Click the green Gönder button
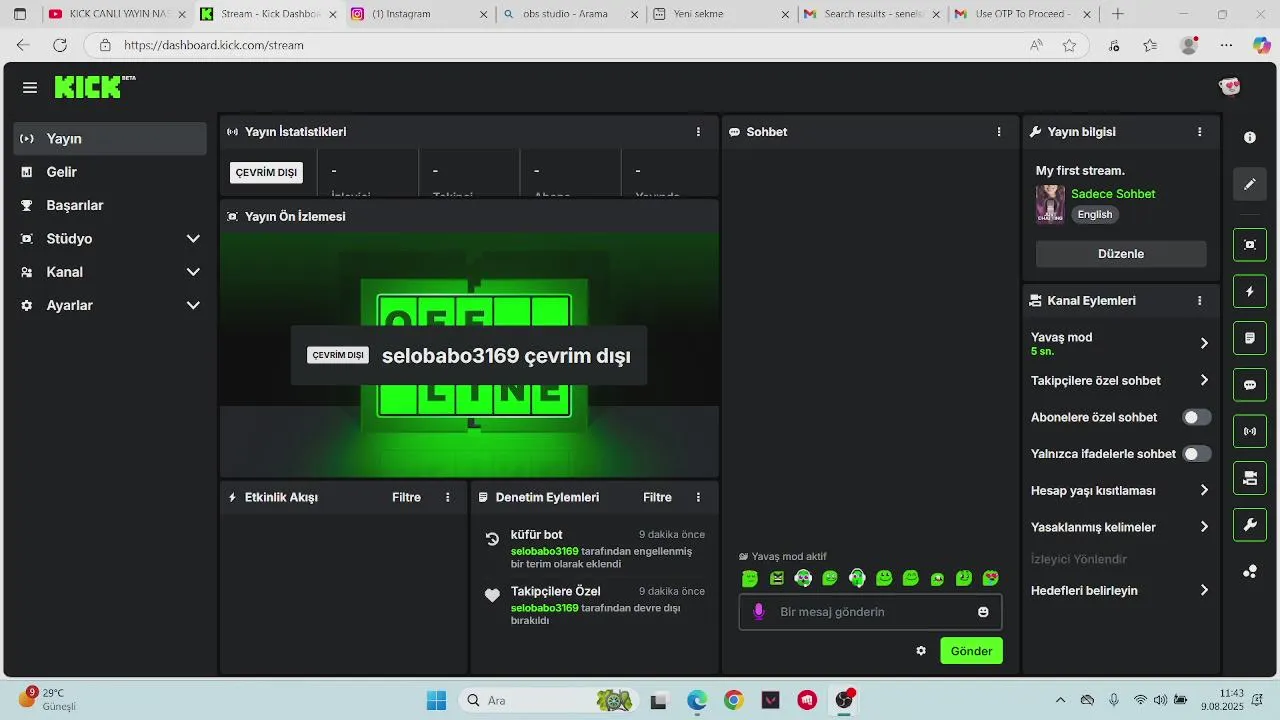The image size is (1280, 720). (971, 651)
